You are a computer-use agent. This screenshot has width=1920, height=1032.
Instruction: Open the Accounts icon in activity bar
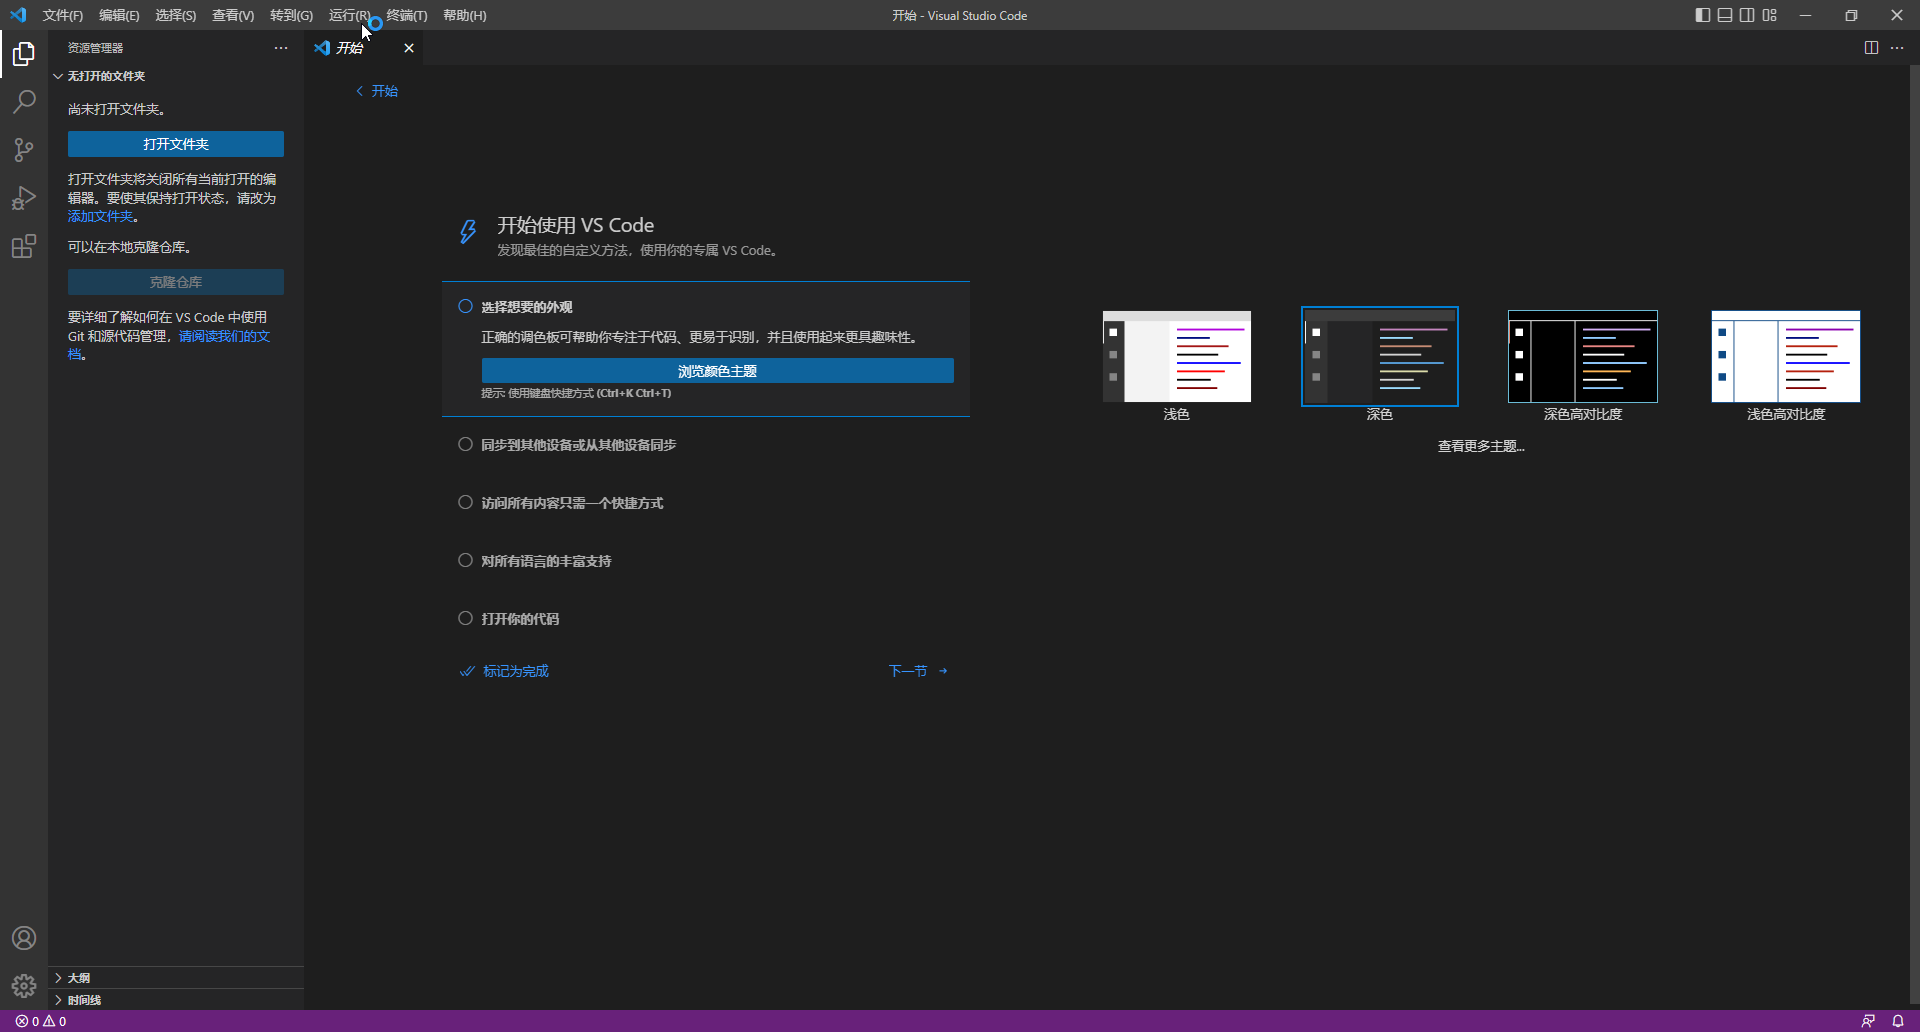tap(24, 938)
